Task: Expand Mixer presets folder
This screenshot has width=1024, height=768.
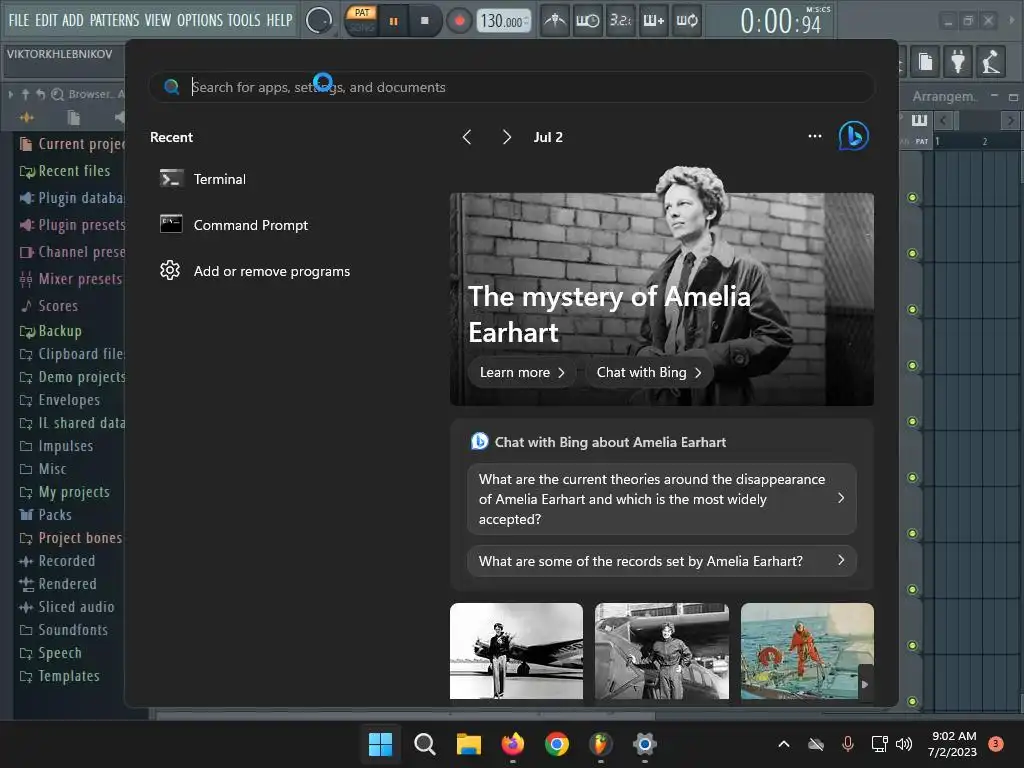Action: point(71,279)
